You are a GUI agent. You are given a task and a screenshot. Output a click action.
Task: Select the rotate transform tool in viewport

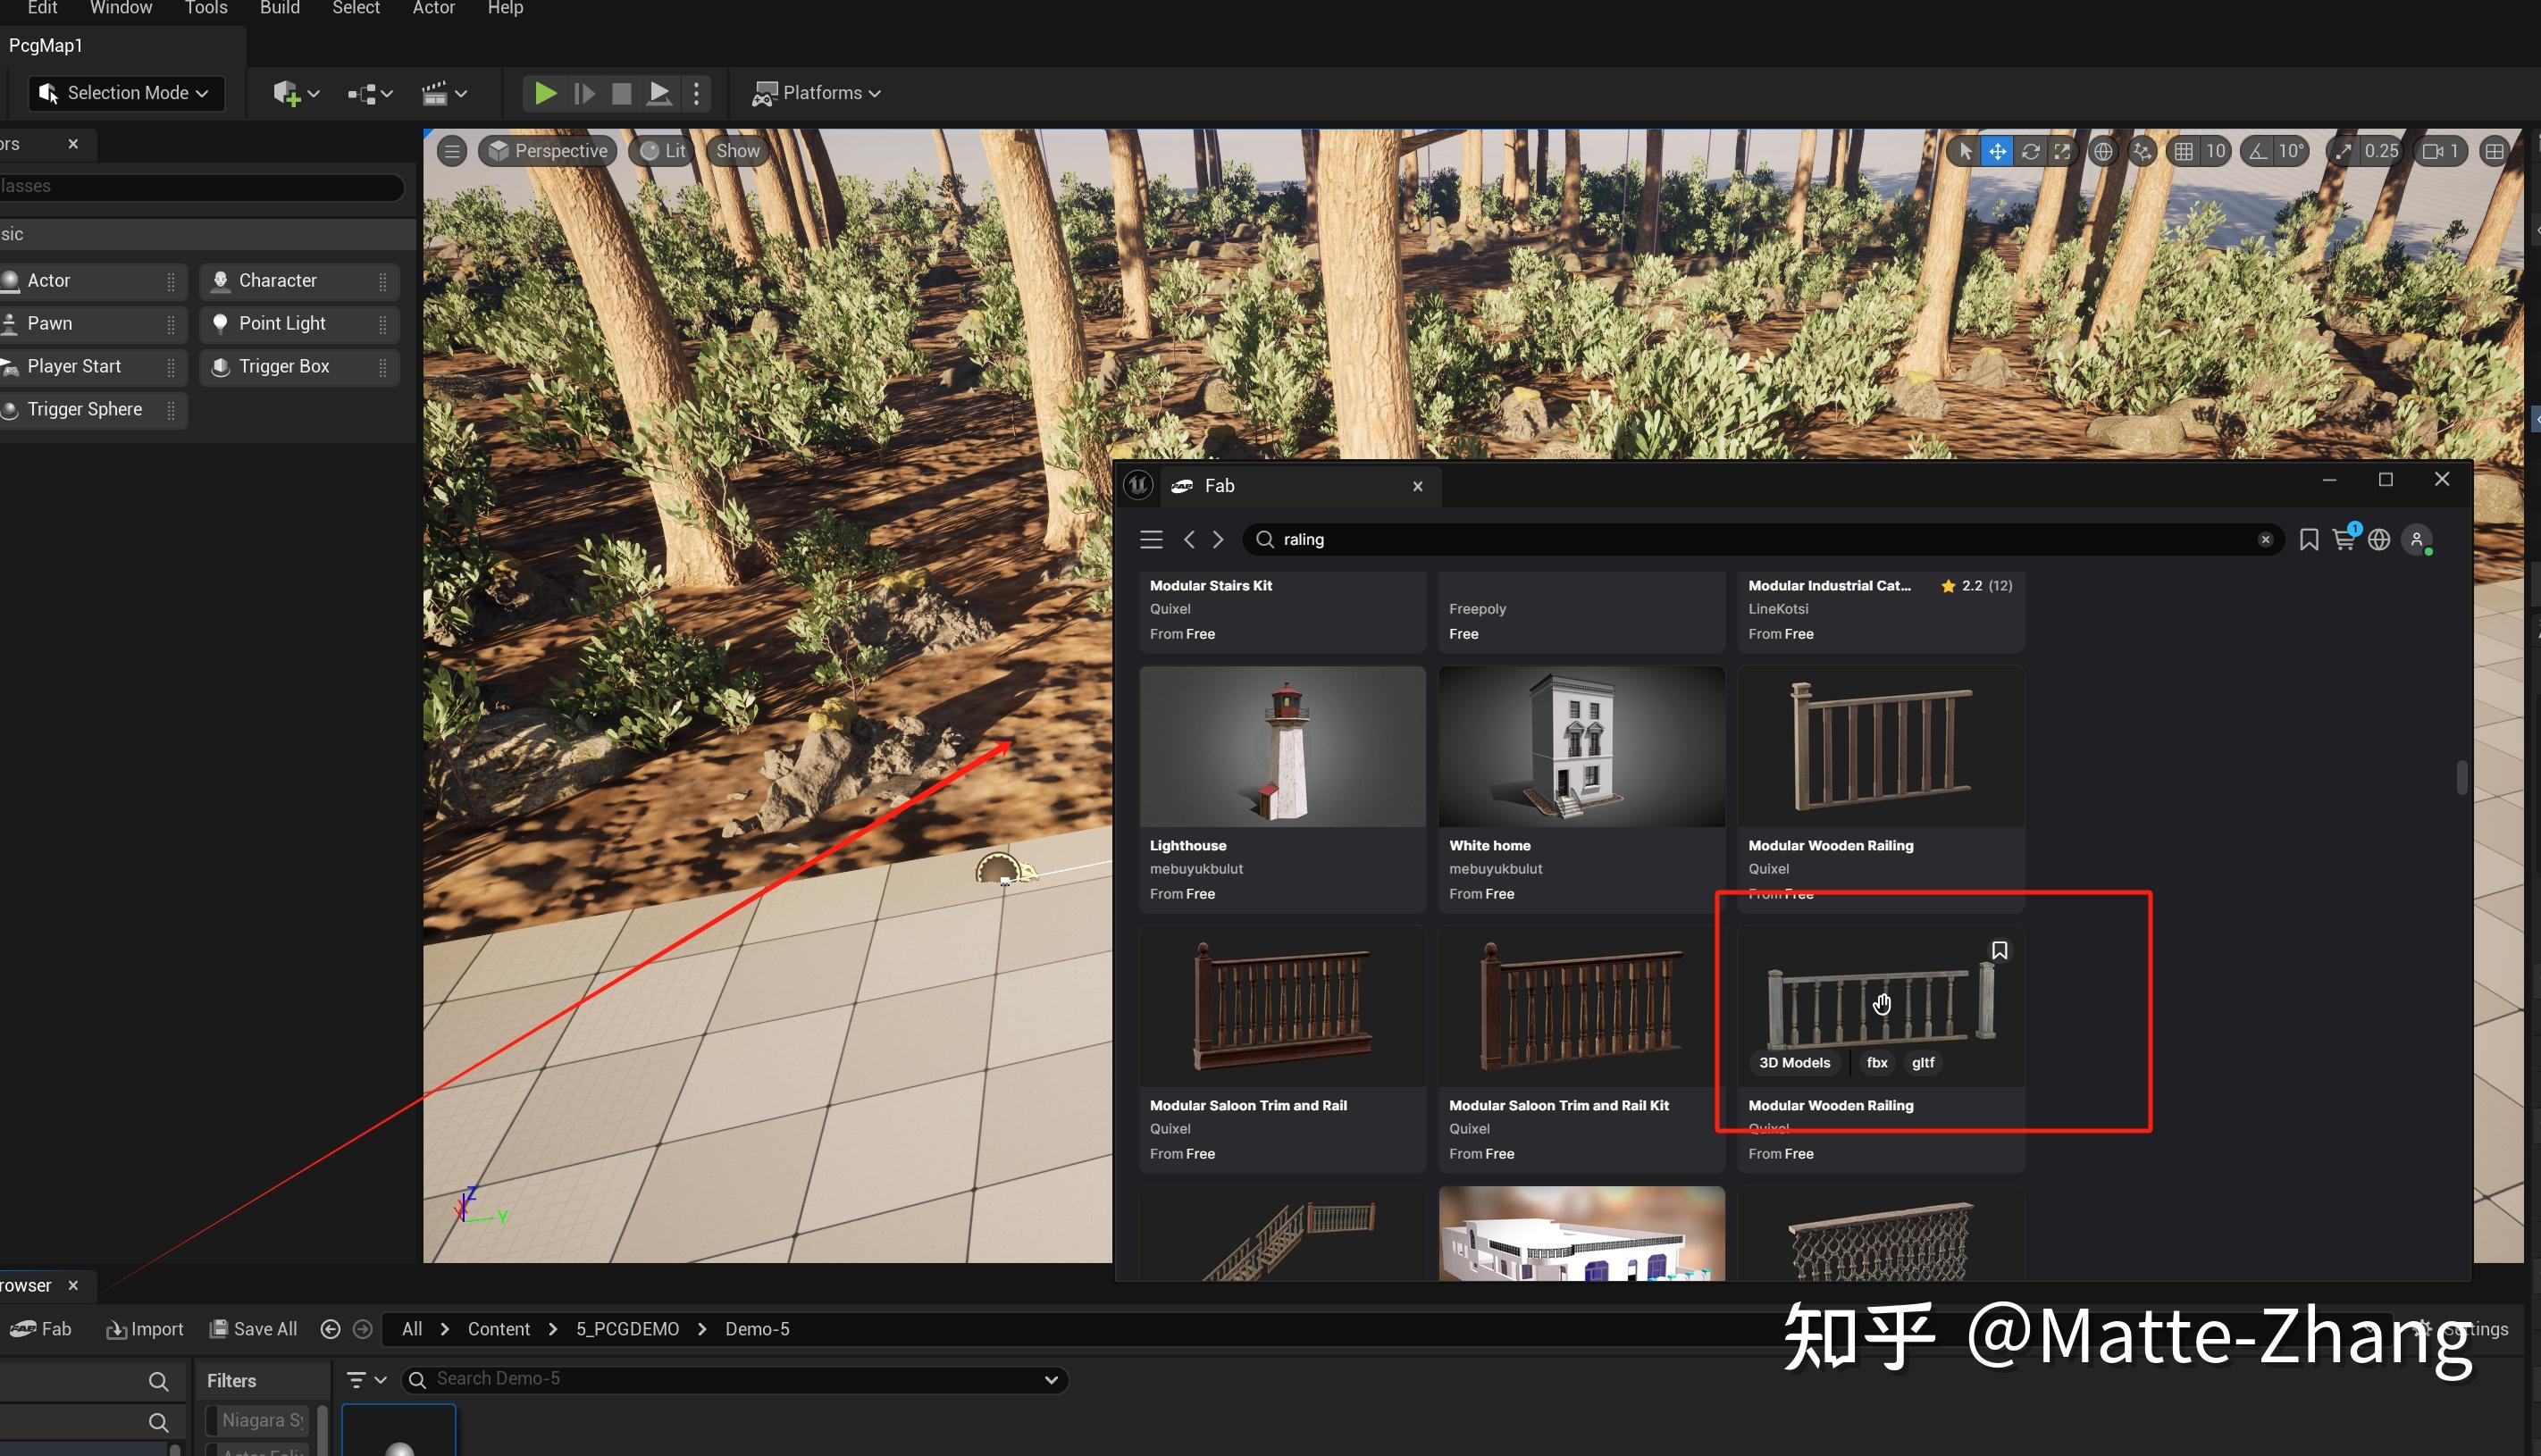pyautogui.click(x=2030, y=151)
